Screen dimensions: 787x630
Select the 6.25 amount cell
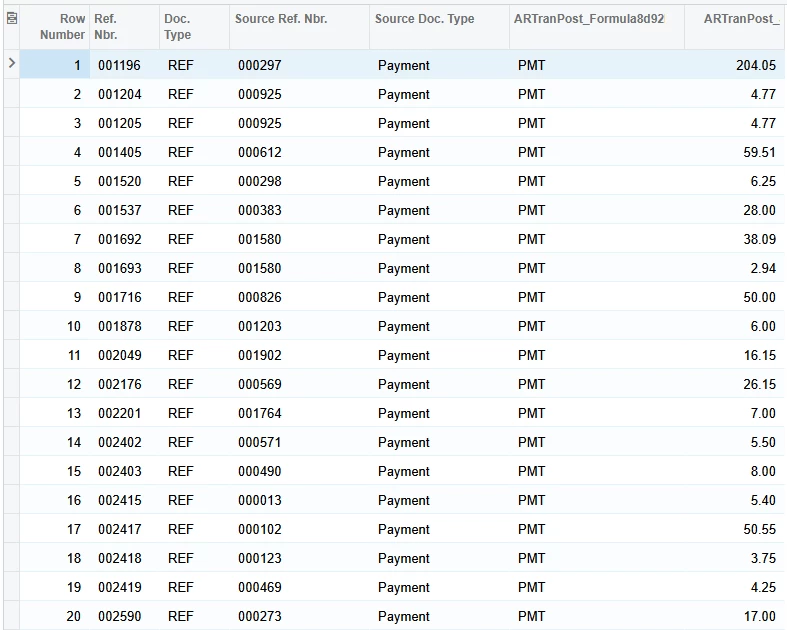(735, 181)
